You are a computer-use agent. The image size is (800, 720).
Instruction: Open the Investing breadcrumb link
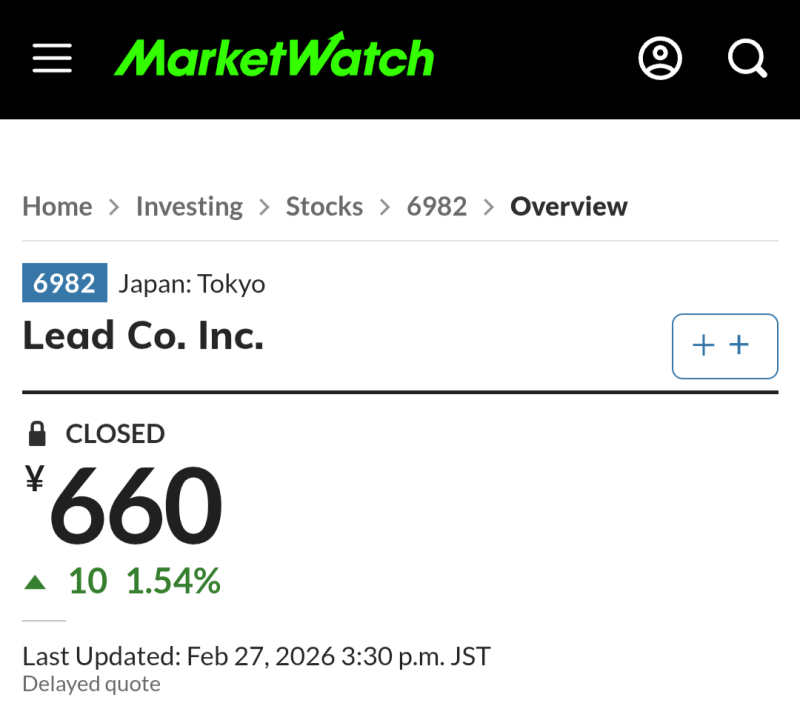point(189,207)
